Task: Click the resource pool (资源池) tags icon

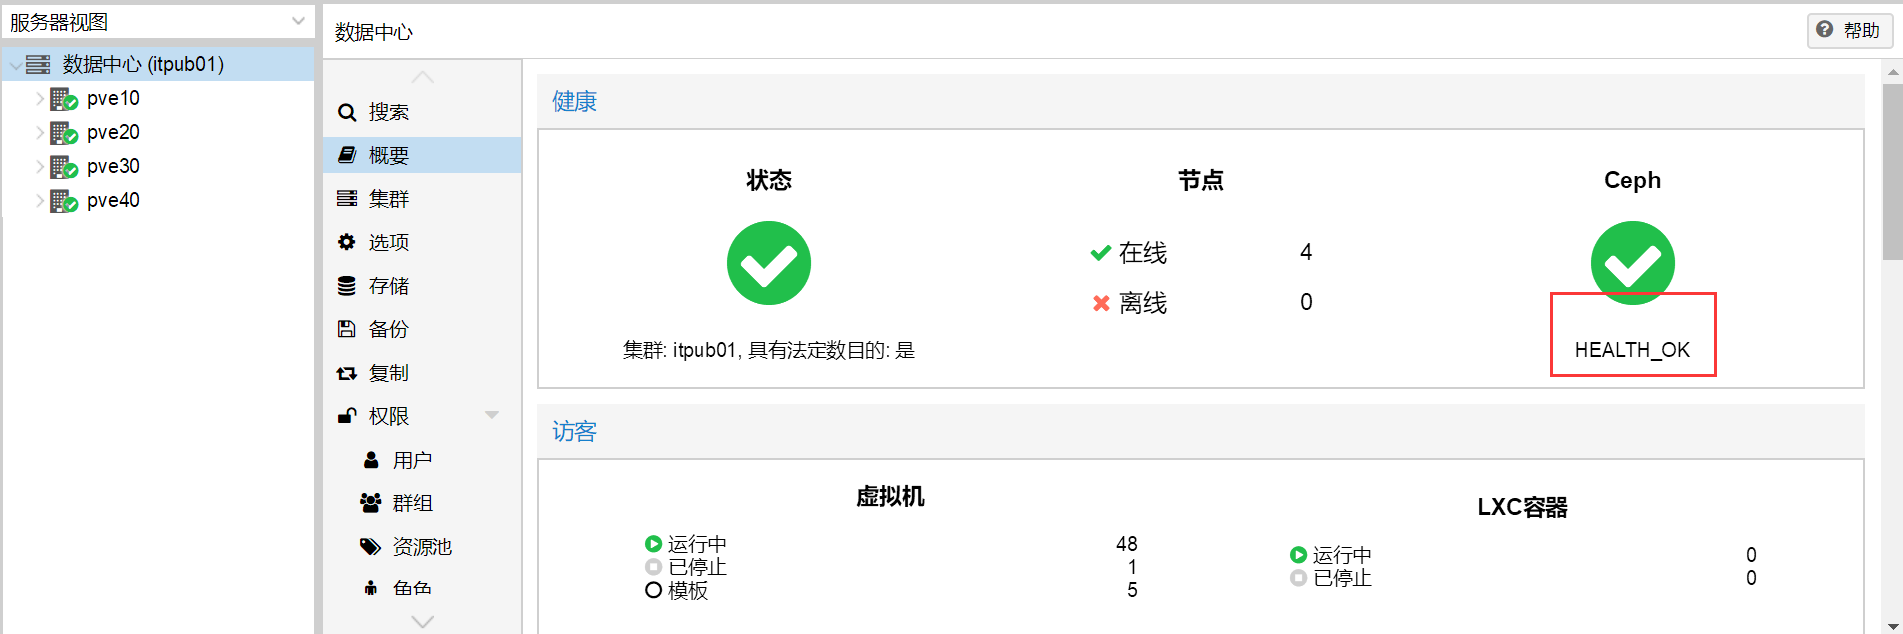Action: pyautogui.click(x=371, y=546)
